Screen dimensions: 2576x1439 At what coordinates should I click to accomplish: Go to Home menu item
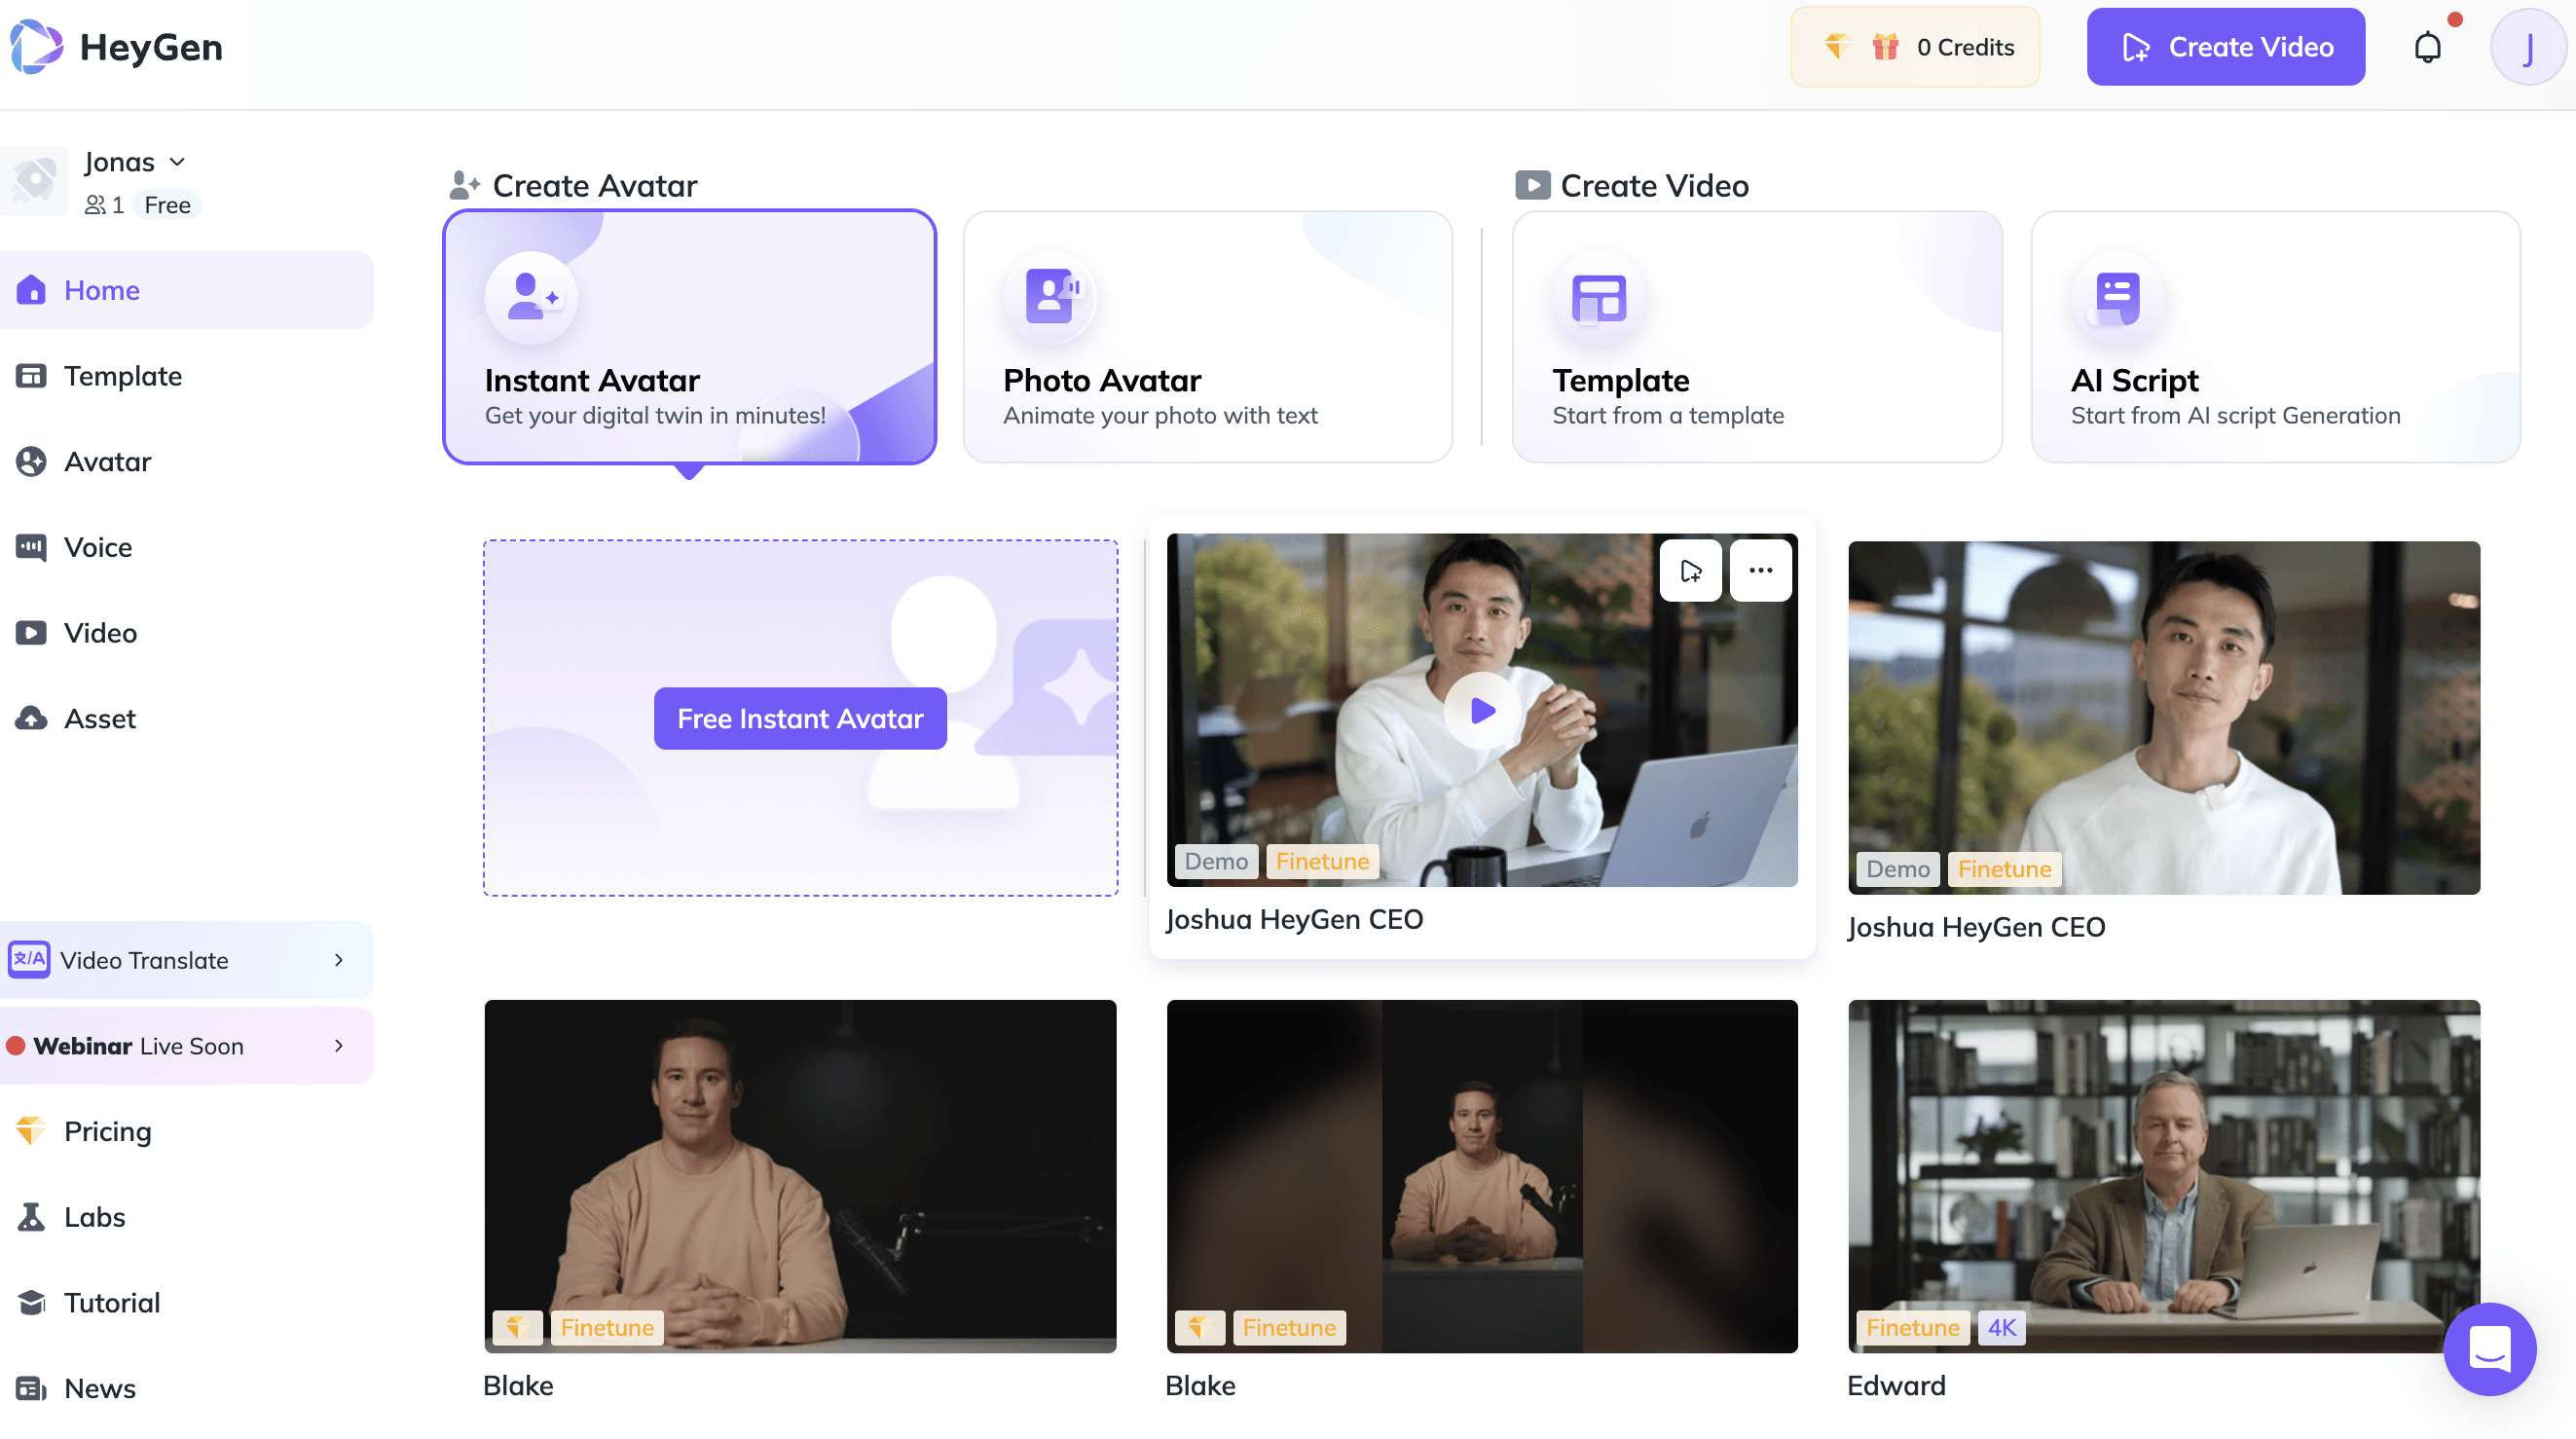(187, 290)
